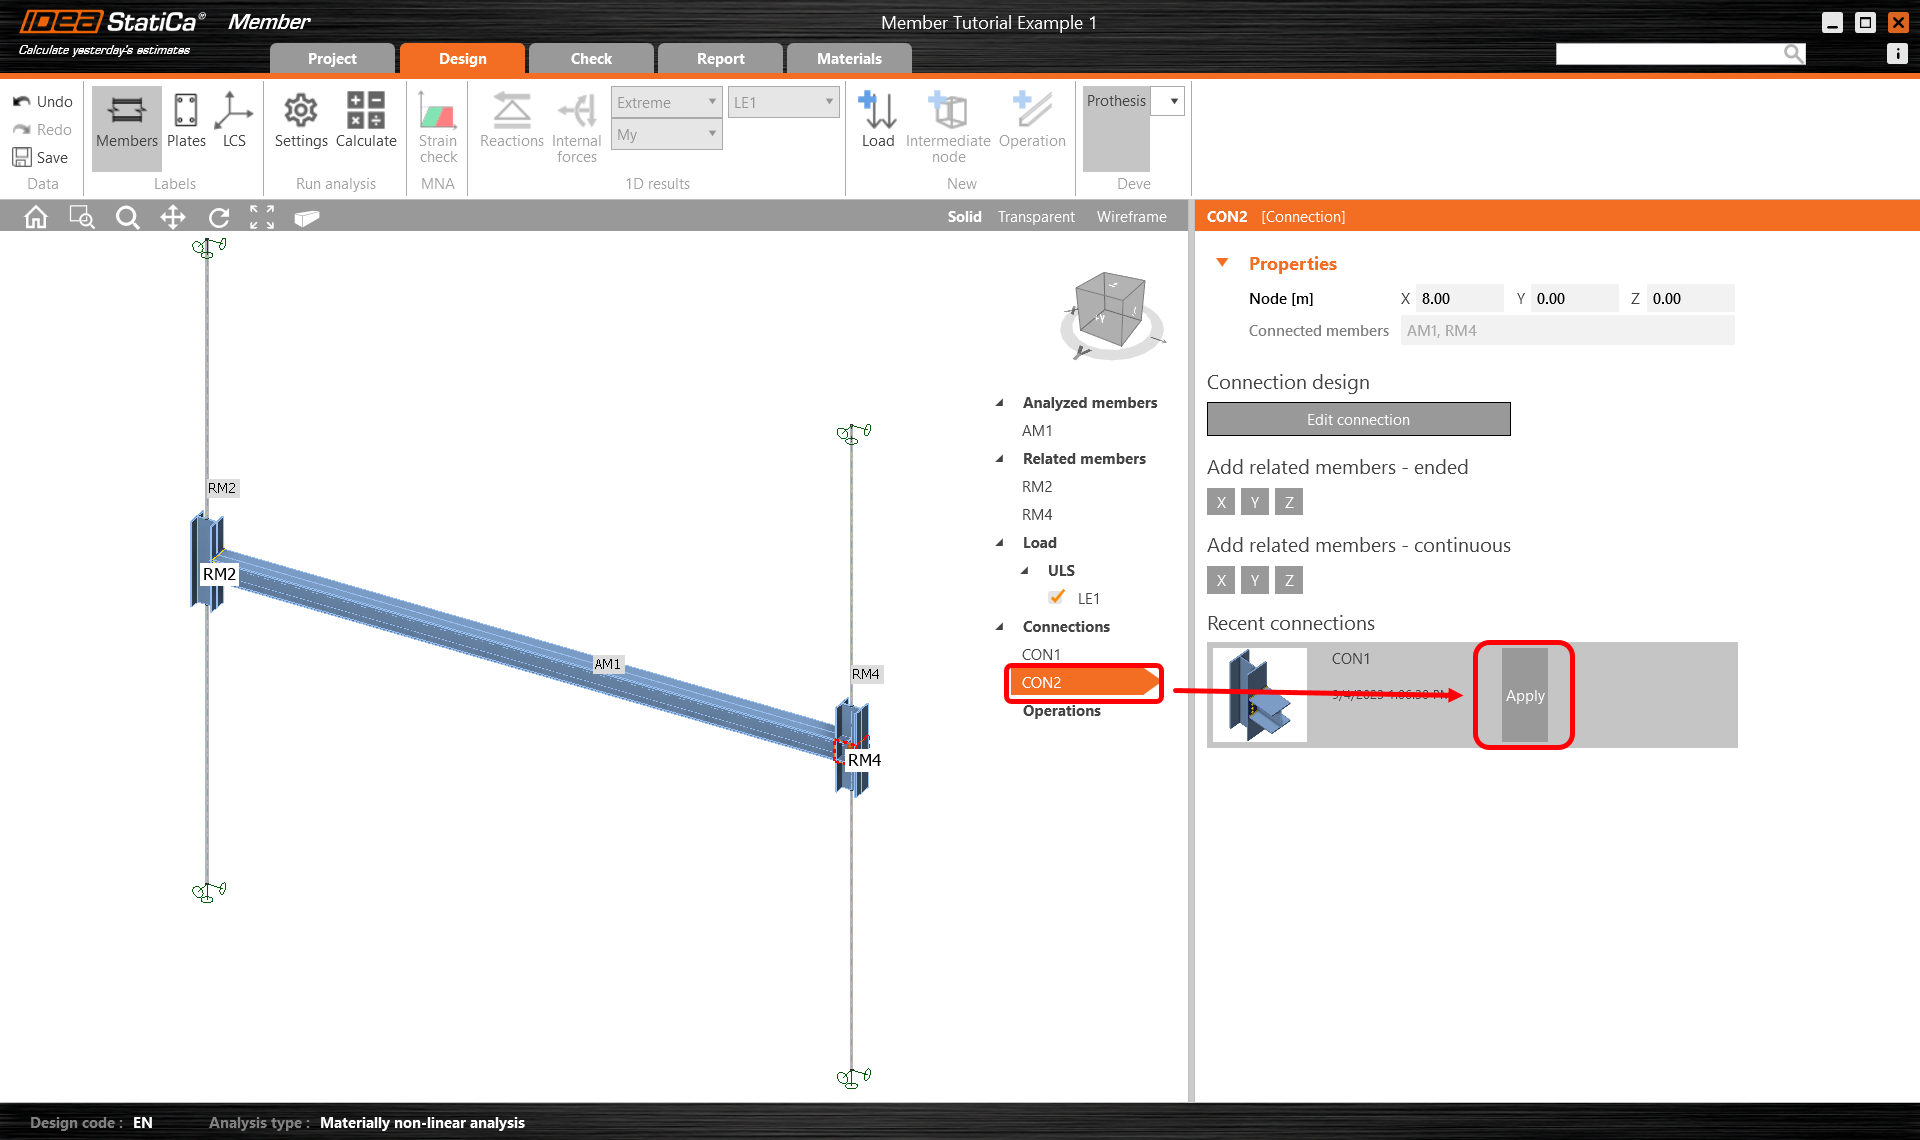Switch to the Report tab
Viewport: 1920px width, 1140px height.
(719, 58)
